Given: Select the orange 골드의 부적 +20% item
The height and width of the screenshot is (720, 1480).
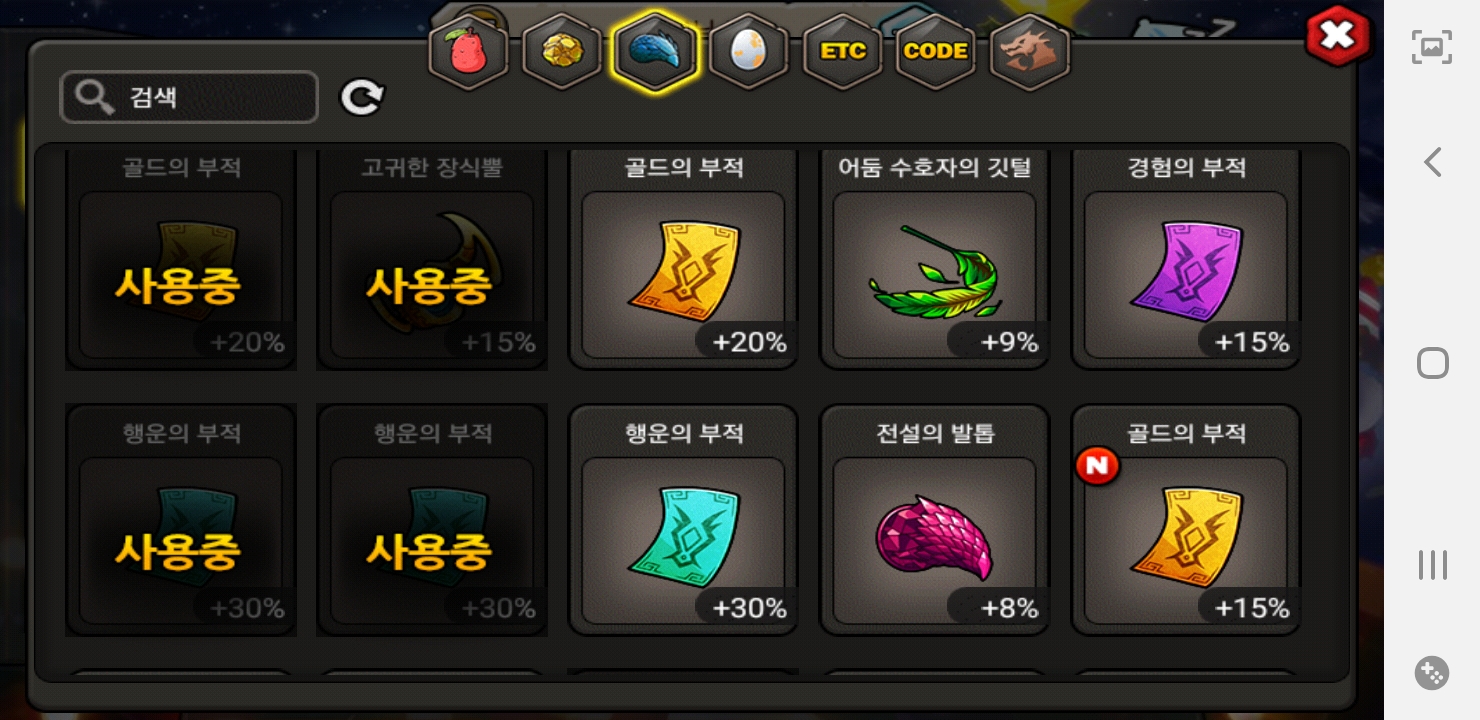Looking at the screenshot, I should pyautogui.click(x=683, y=260).
